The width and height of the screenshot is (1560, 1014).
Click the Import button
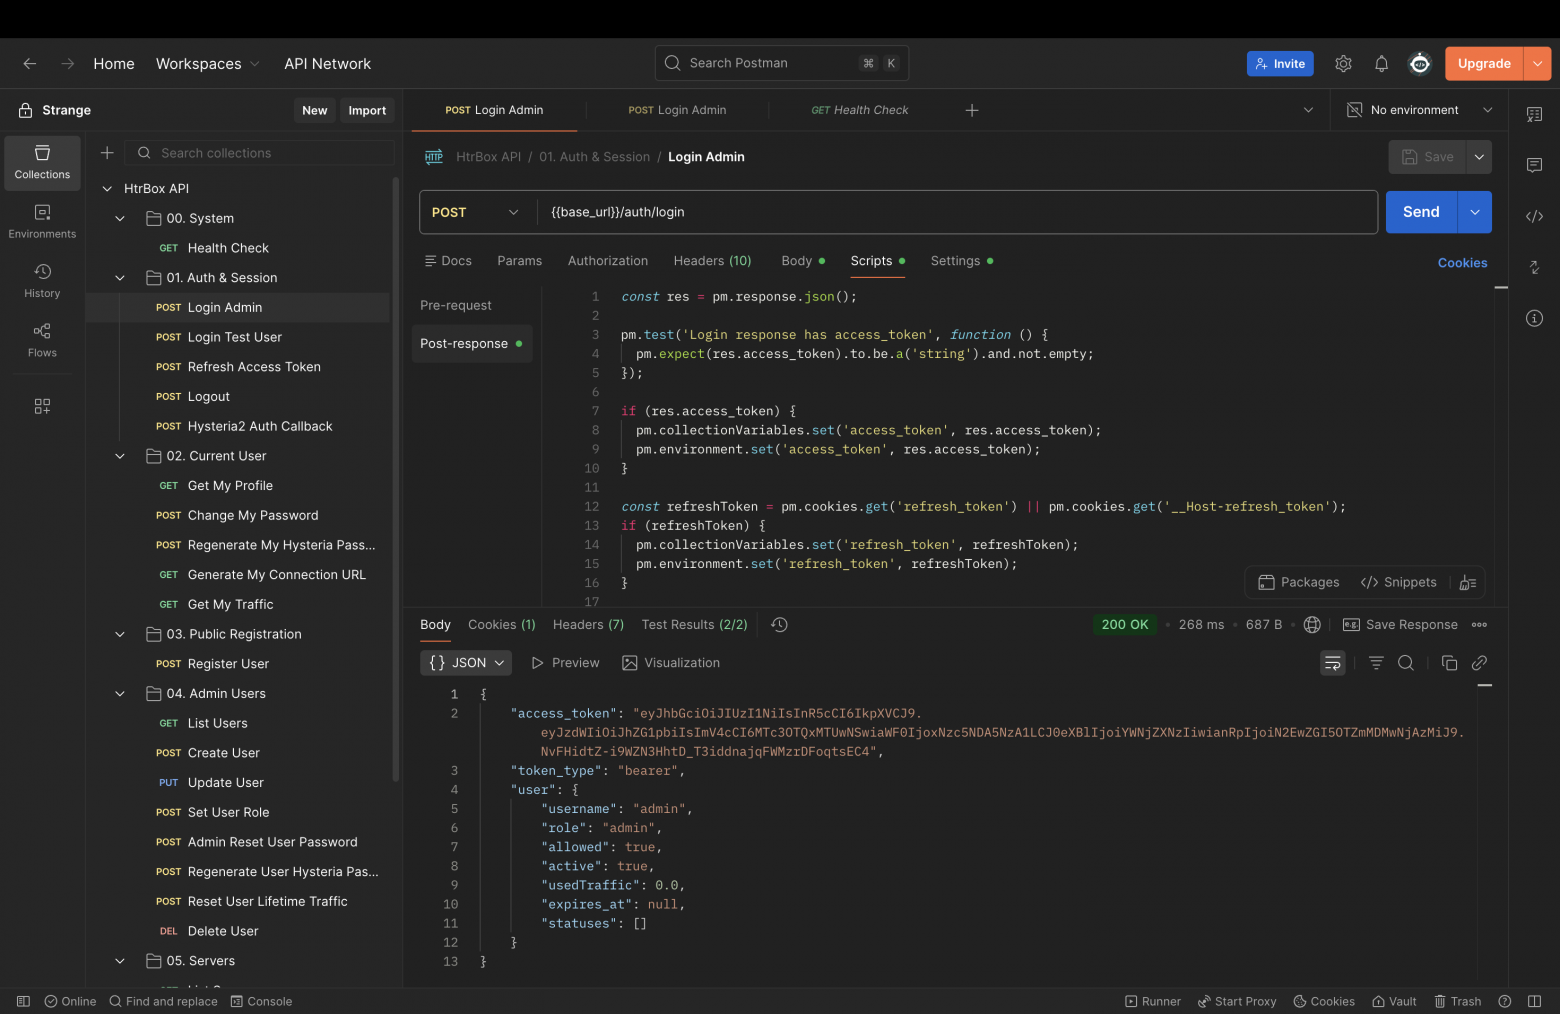point(367,110)
